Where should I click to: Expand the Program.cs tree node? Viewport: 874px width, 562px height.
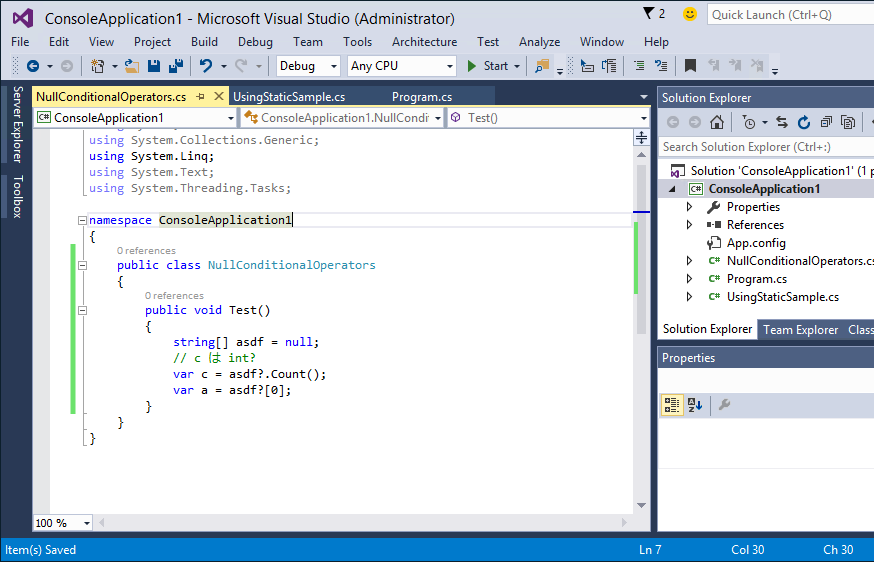click(690, 279)
